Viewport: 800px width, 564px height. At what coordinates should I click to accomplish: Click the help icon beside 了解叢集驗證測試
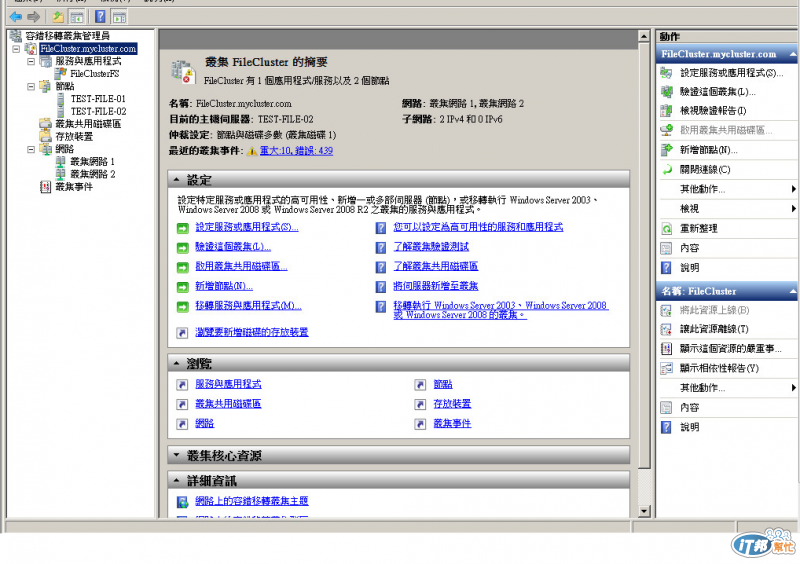pyautogui.click(x=381, y=248)
